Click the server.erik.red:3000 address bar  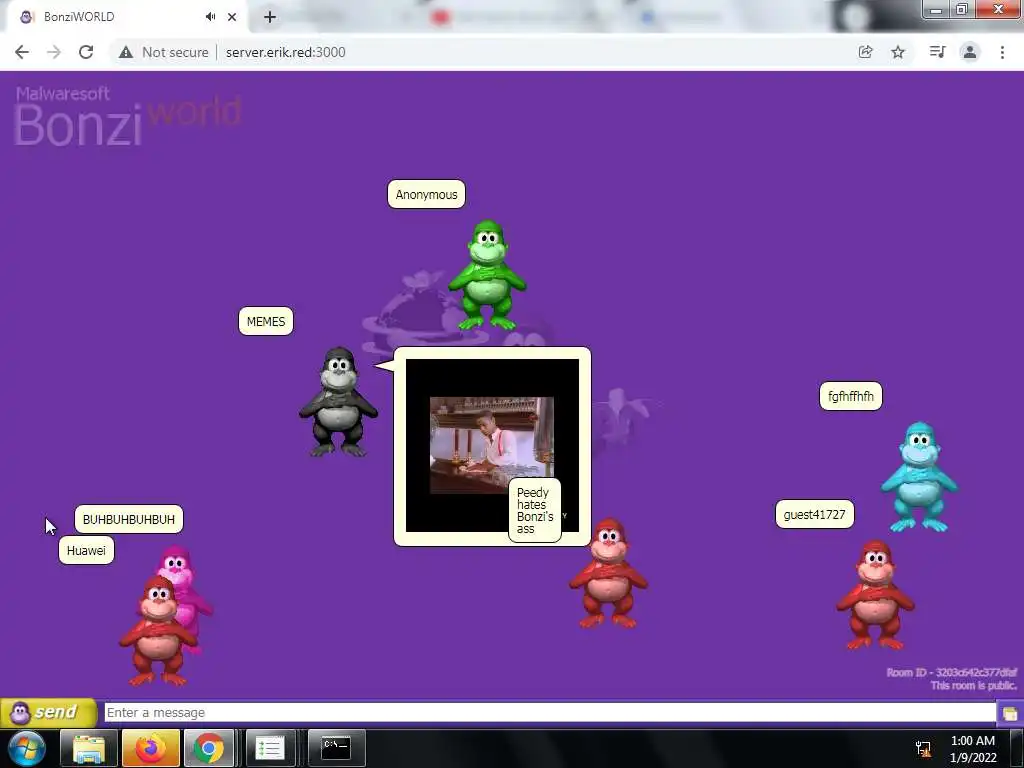285,52
